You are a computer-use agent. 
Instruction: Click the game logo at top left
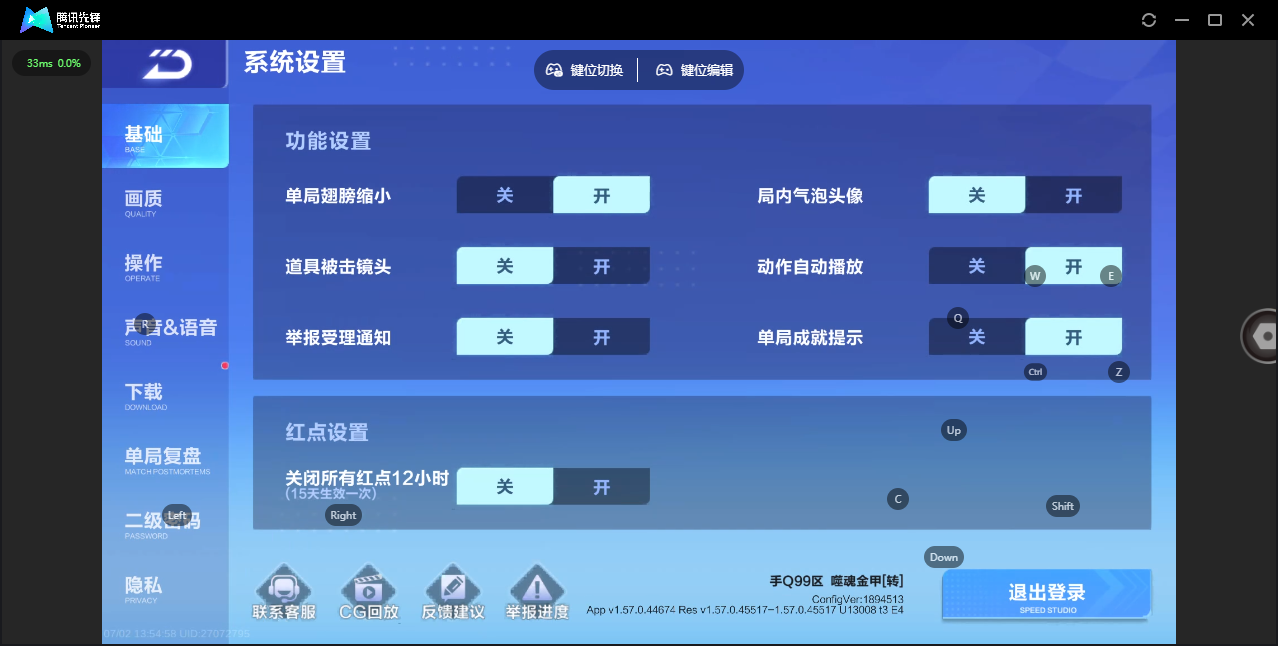pos(165,65)
